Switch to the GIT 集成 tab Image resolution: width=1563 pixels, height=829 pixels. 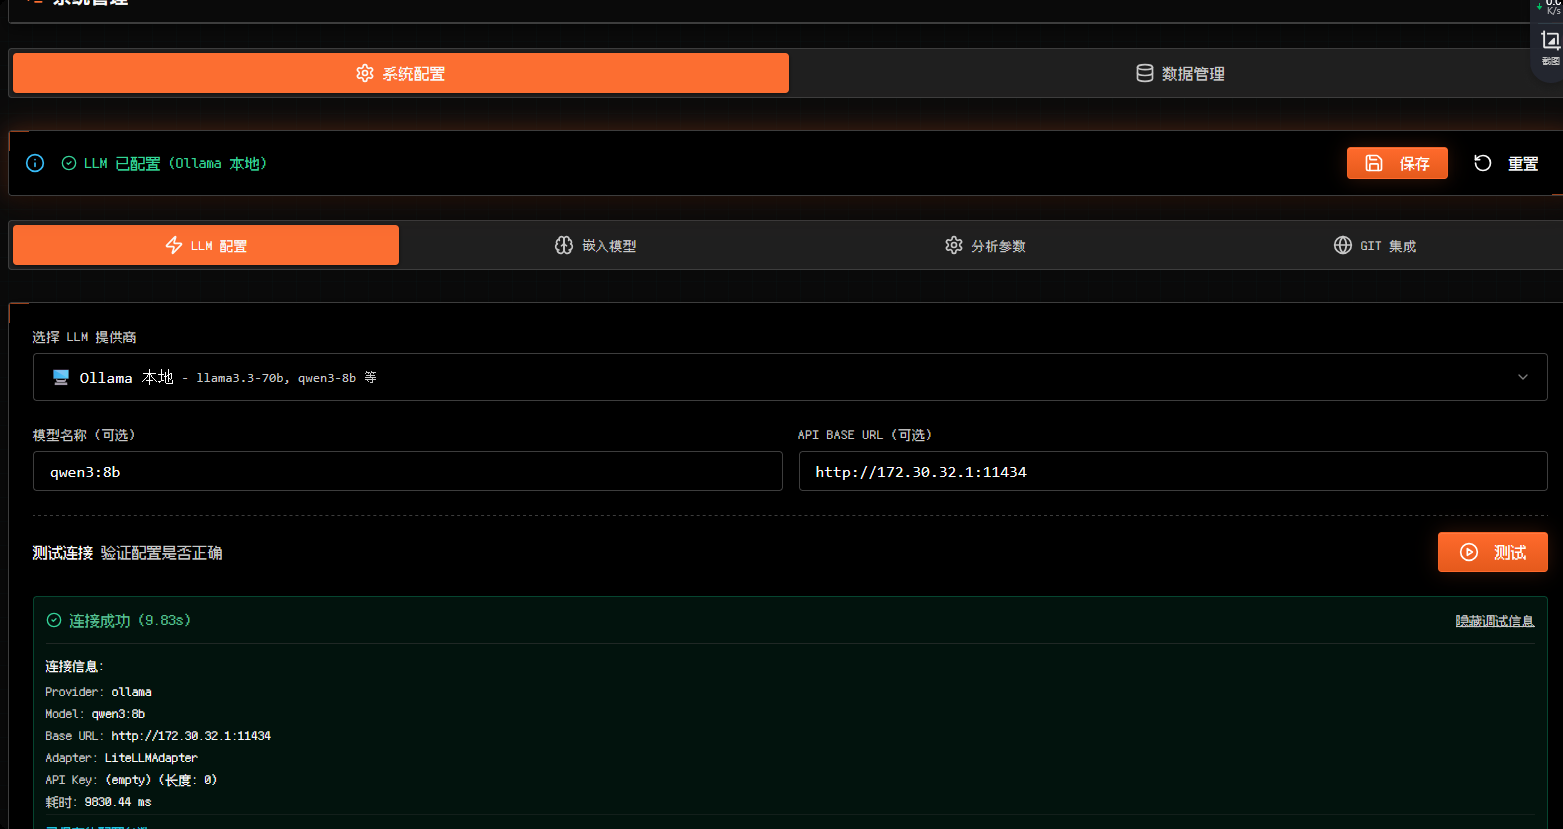[x=1375, y=245]
